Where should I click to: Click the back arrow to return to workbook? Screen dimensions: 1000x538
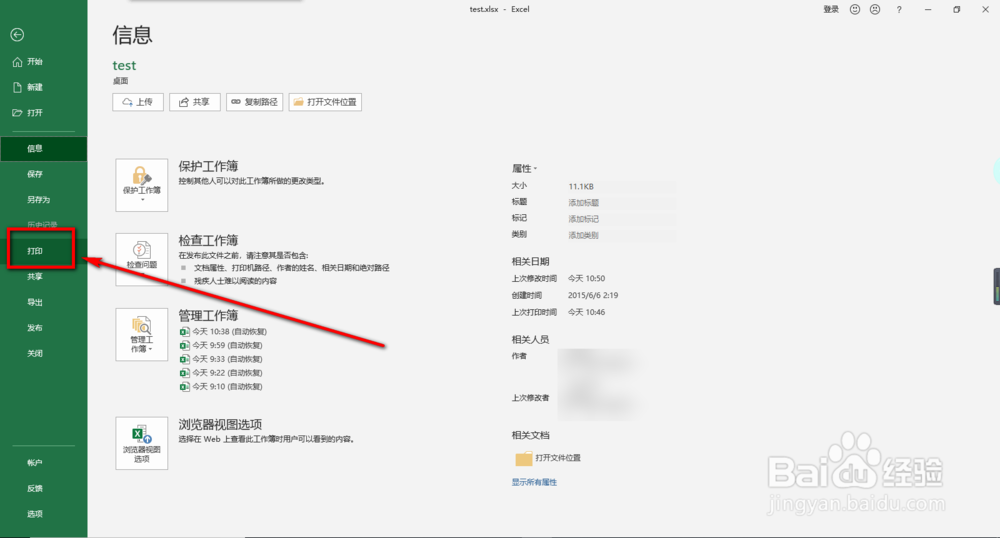coord(17,35)
